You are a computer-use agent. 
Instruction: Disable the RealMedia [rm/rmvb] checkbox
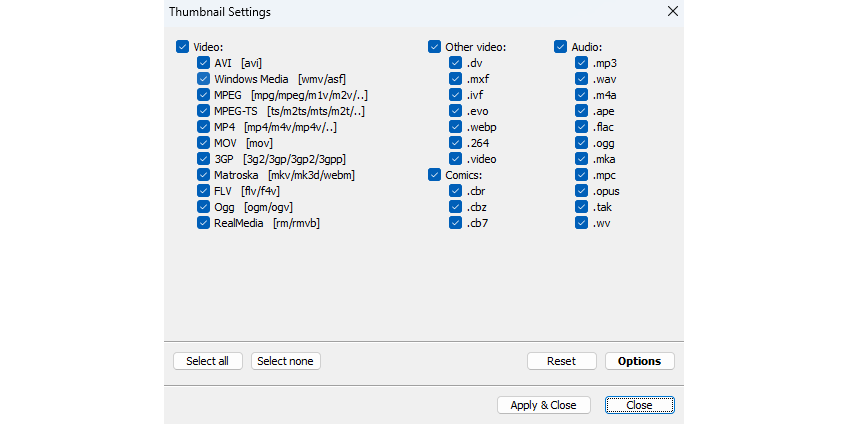click(204, 223)
